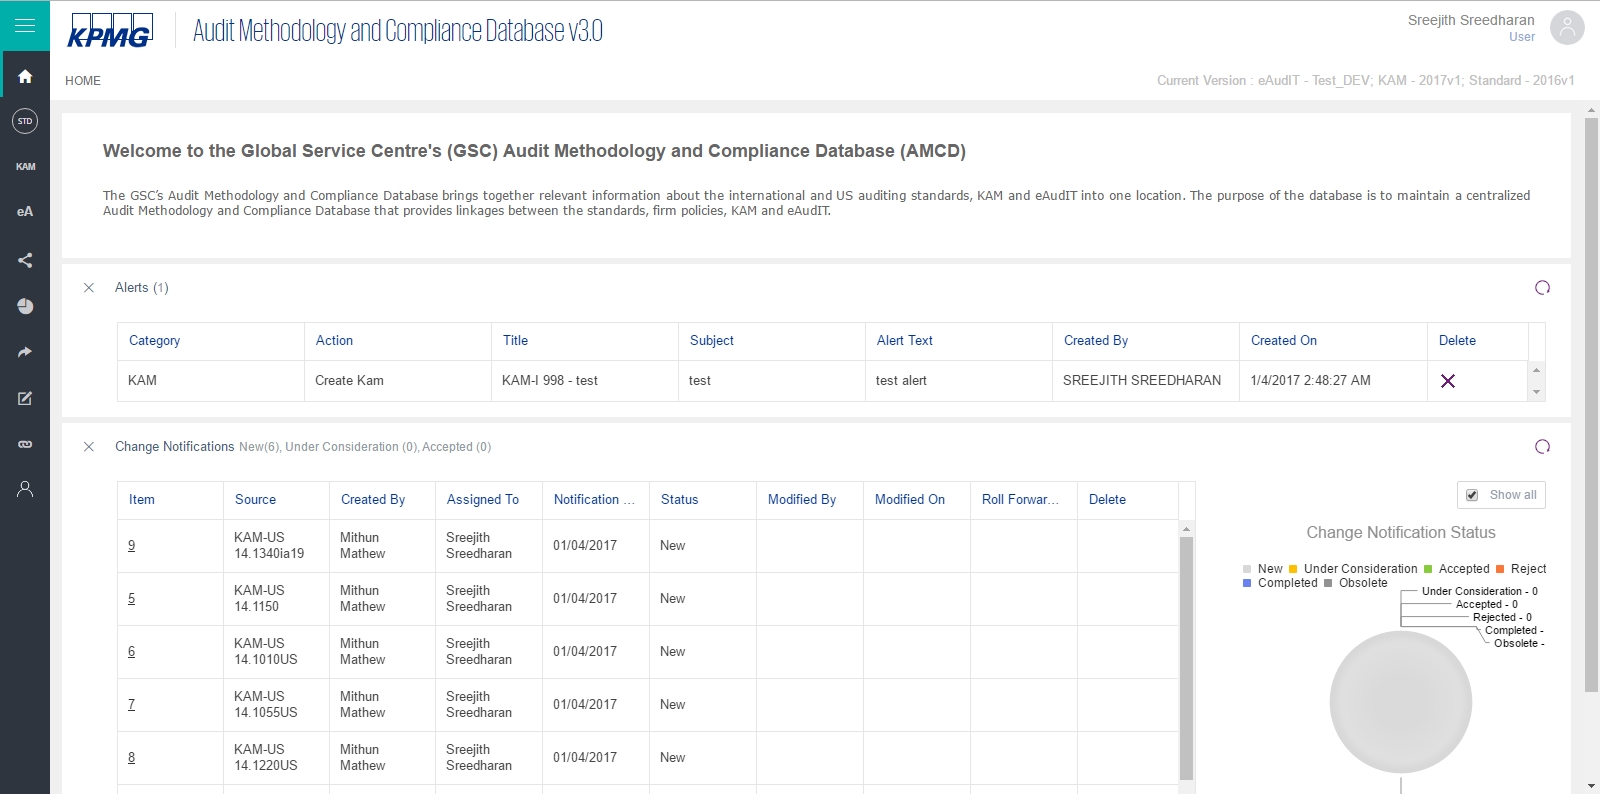Open notification item 6 link
This screenshot has height=794, width=1600.
(131, 652)
